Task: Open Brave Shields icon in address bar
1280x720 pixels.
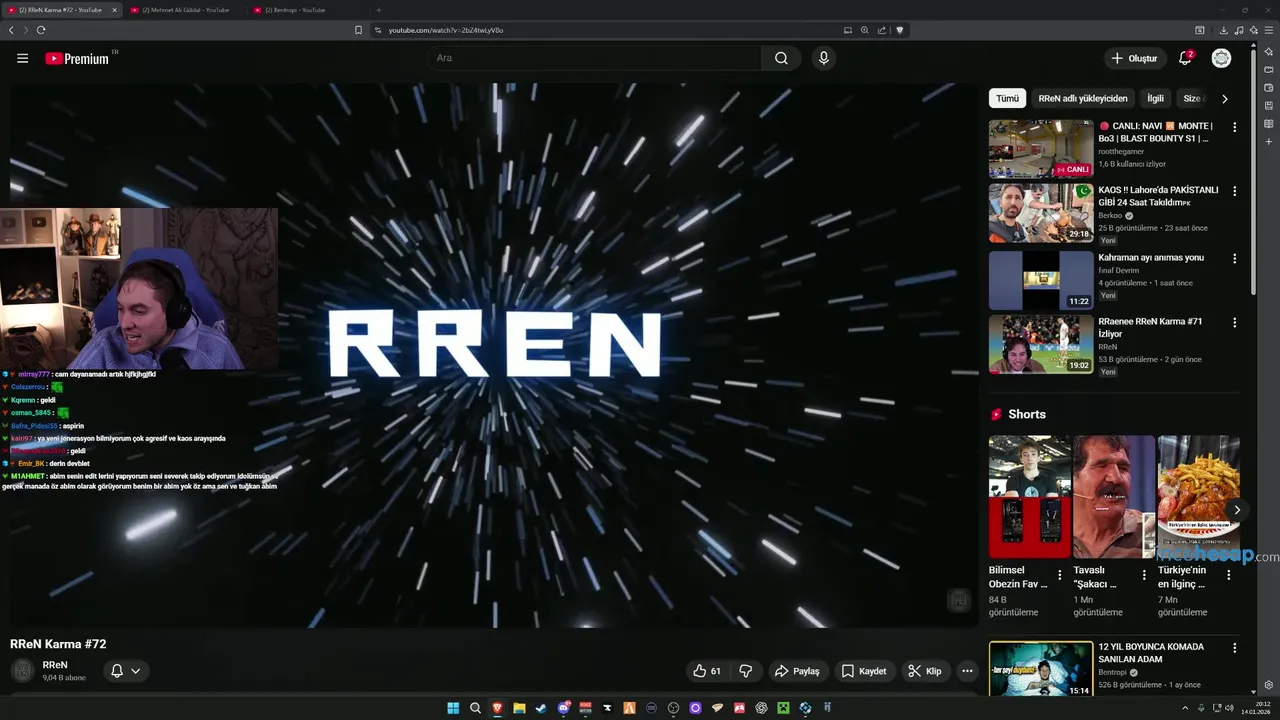Action: point(899,30)
